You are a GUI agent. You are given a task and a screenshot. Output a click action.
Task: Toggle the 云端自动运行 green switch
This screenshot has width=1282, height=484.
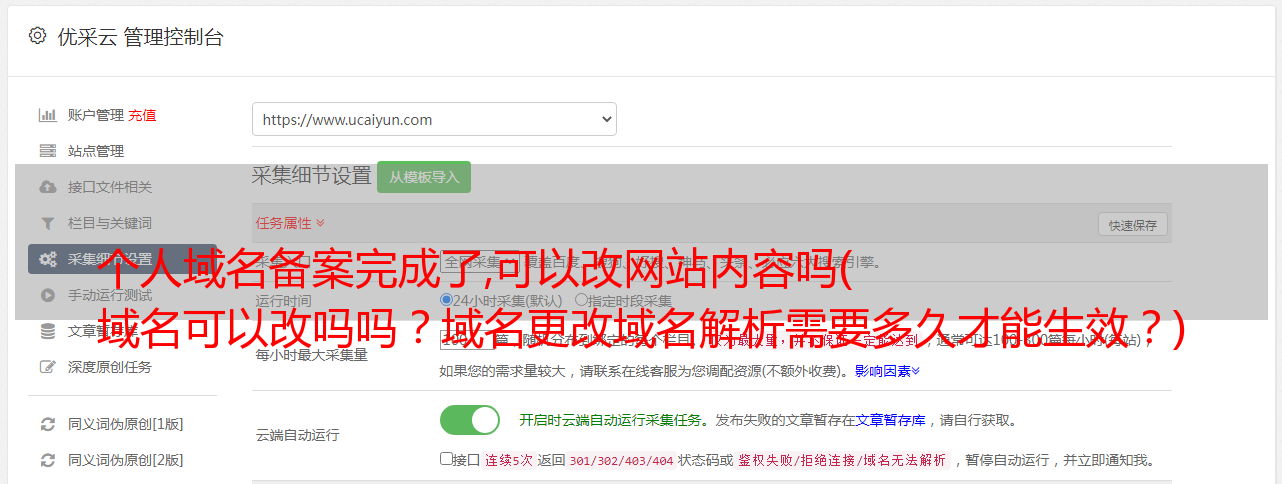(470, 420)
